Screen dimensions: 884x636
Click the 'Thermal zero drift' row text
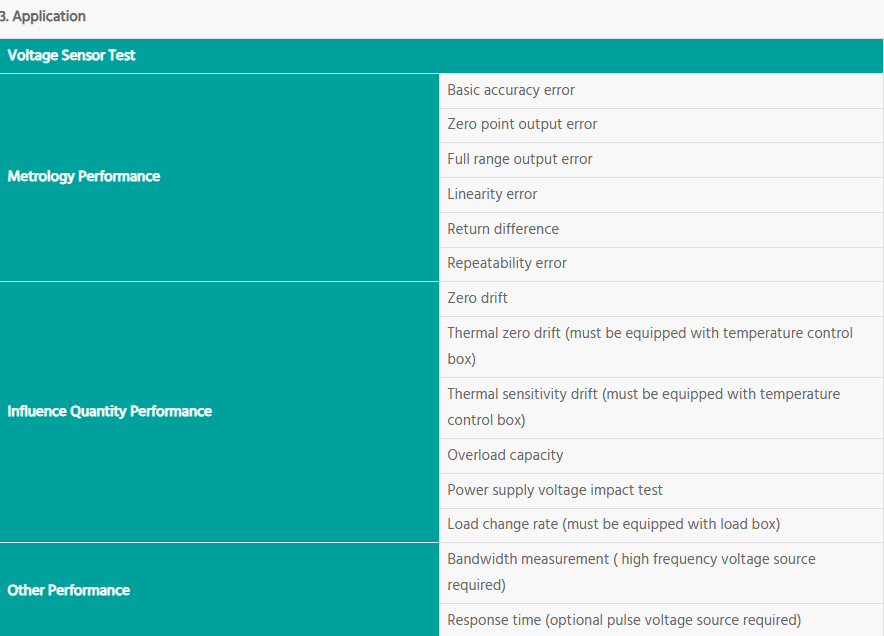504,333
